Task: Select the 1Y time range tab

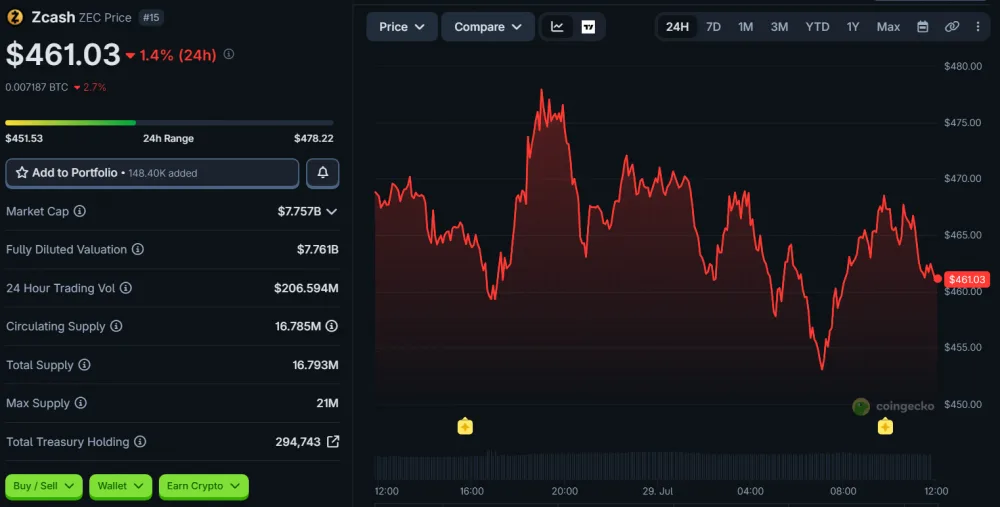Action: coord(853,27)
